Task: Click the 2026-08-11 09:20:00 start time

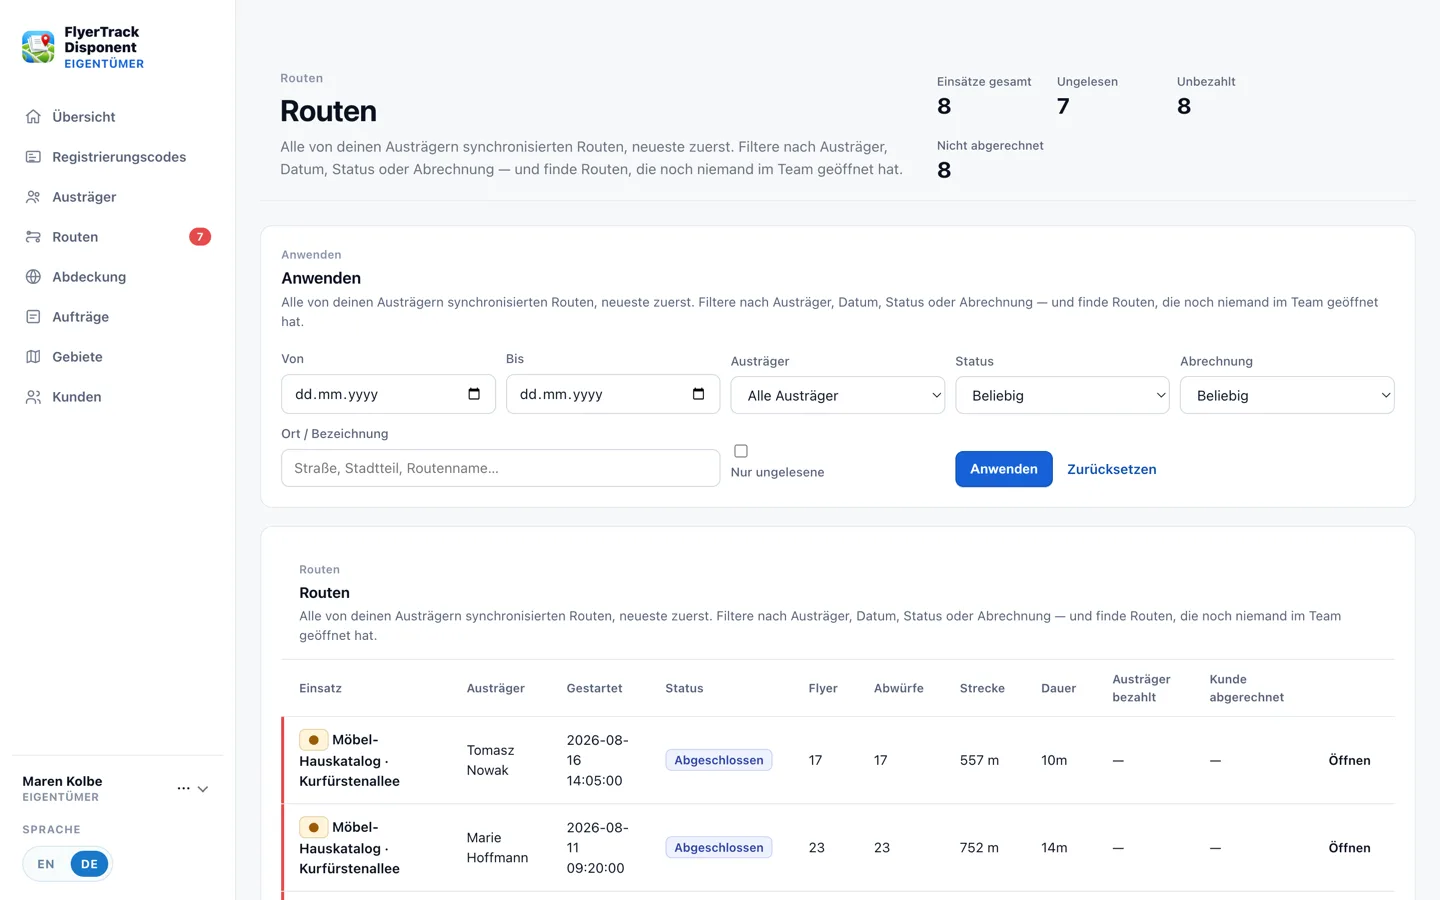Action: click(597, 847)
